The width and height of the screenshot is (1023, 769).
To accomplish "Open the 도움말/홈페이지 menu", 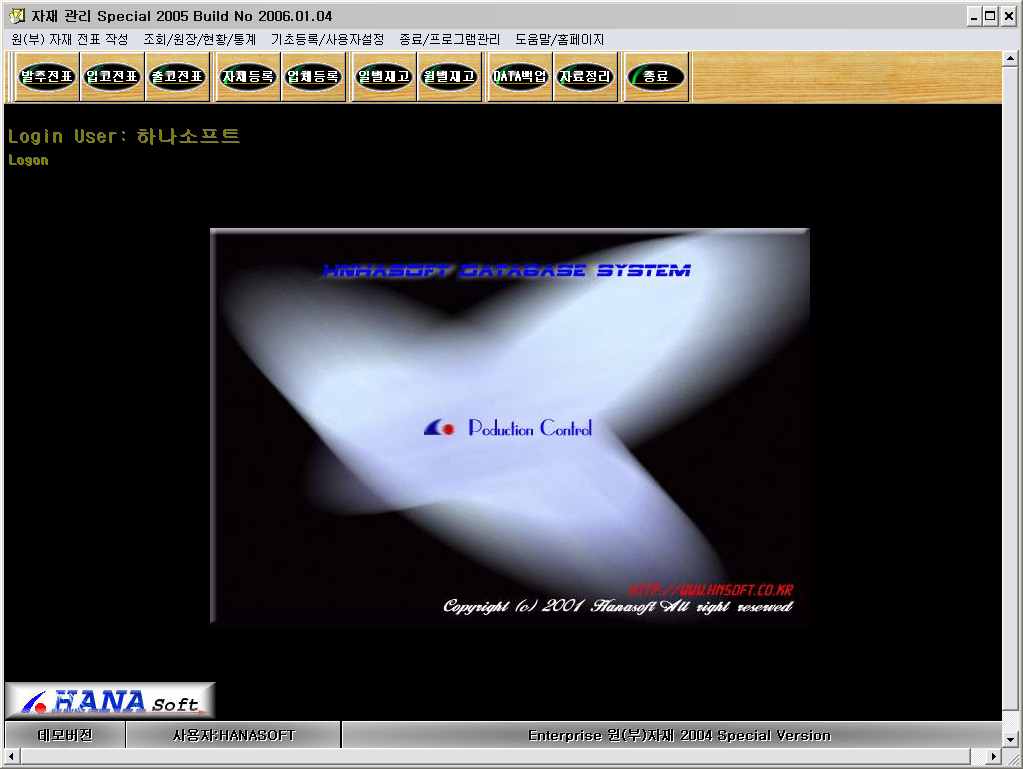I will (x=559, y=39).
